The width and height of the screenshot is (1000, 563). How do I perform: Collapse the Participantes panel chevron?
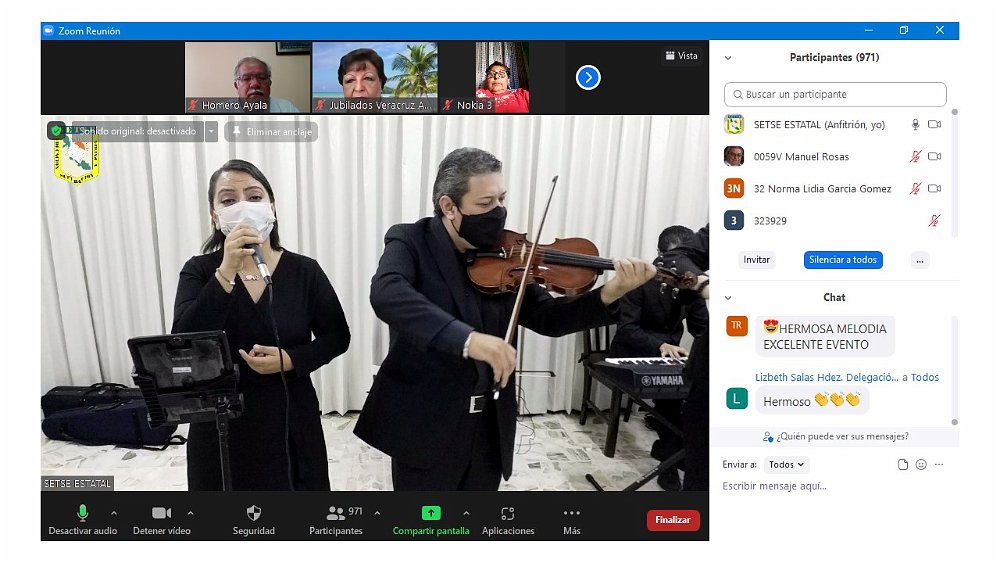728,58
